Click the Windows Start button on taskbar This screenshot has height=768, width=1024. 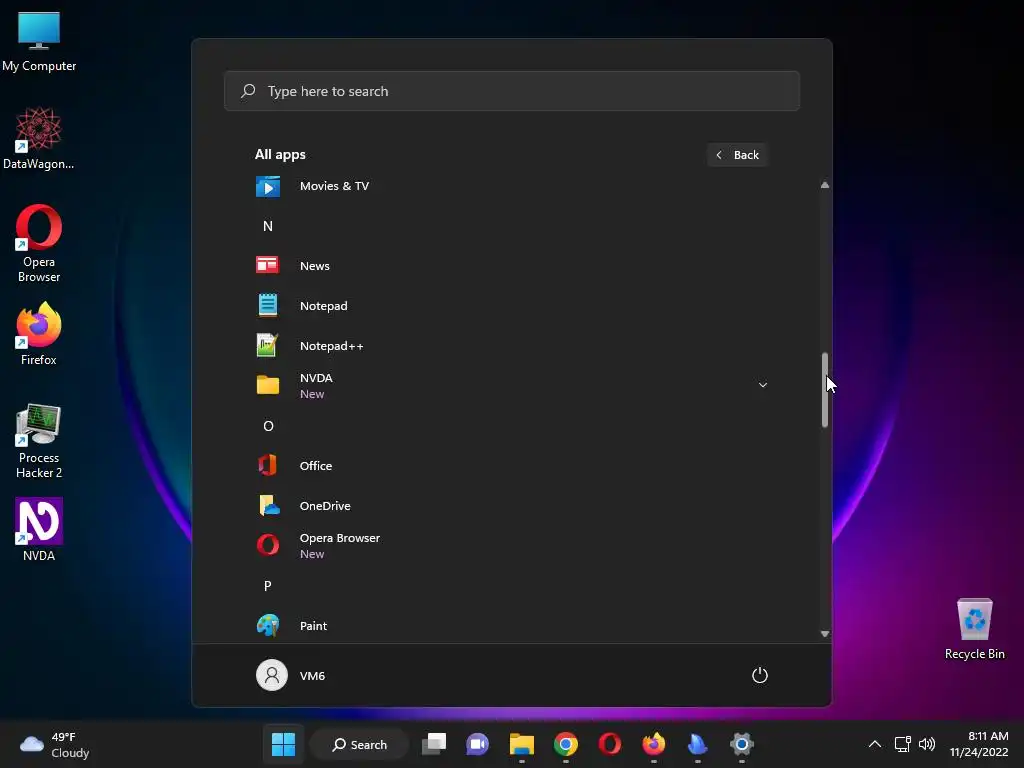coord(283,744)
